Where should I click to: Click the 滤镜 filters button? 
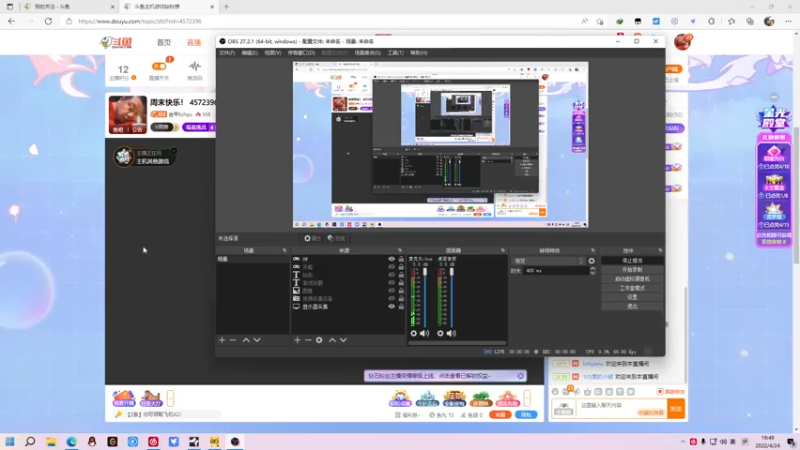tap(336, 238)
